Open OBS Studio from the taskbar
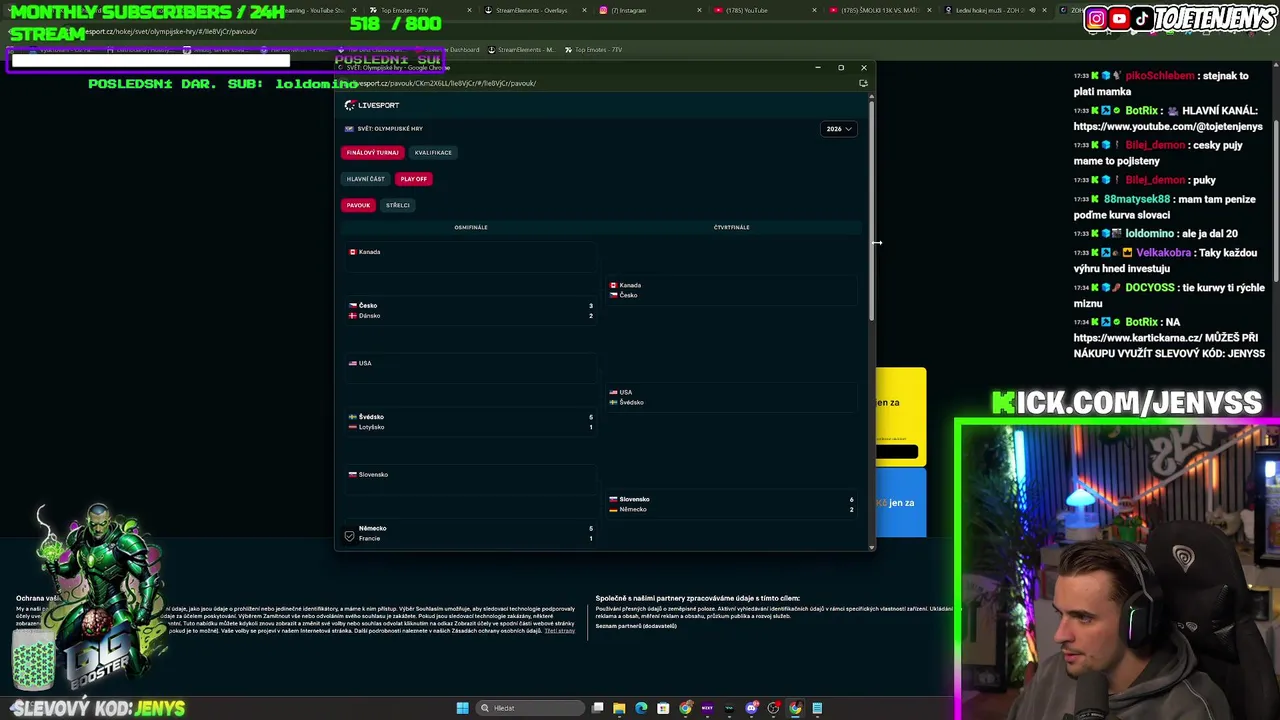 773,708
